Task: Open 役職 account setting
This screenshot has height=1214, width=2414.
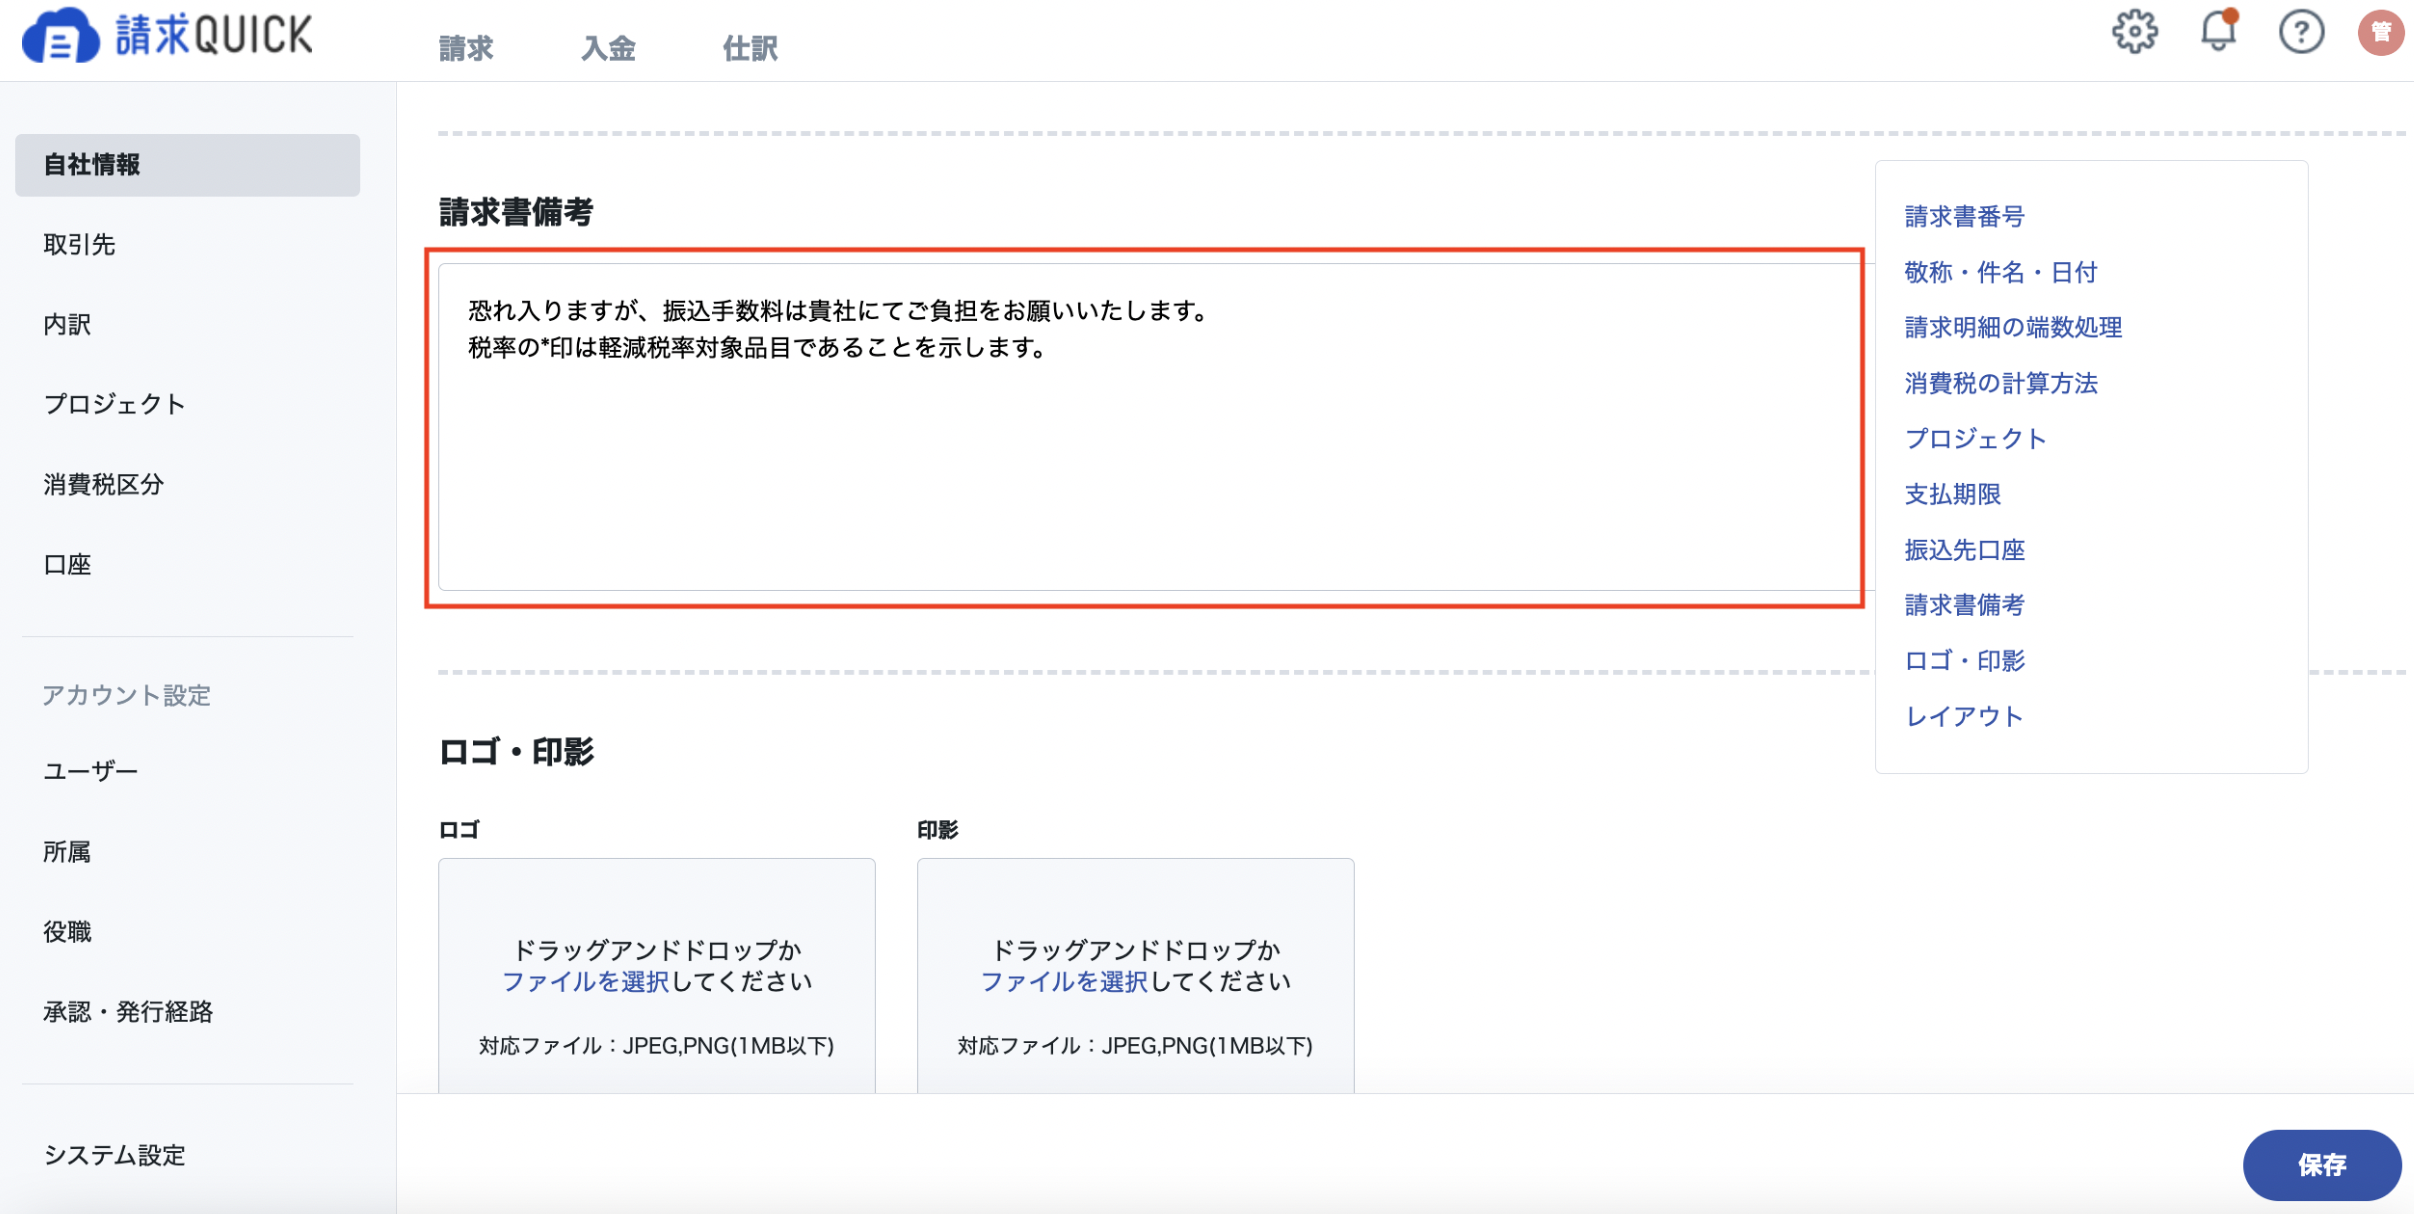Action: 67,932
